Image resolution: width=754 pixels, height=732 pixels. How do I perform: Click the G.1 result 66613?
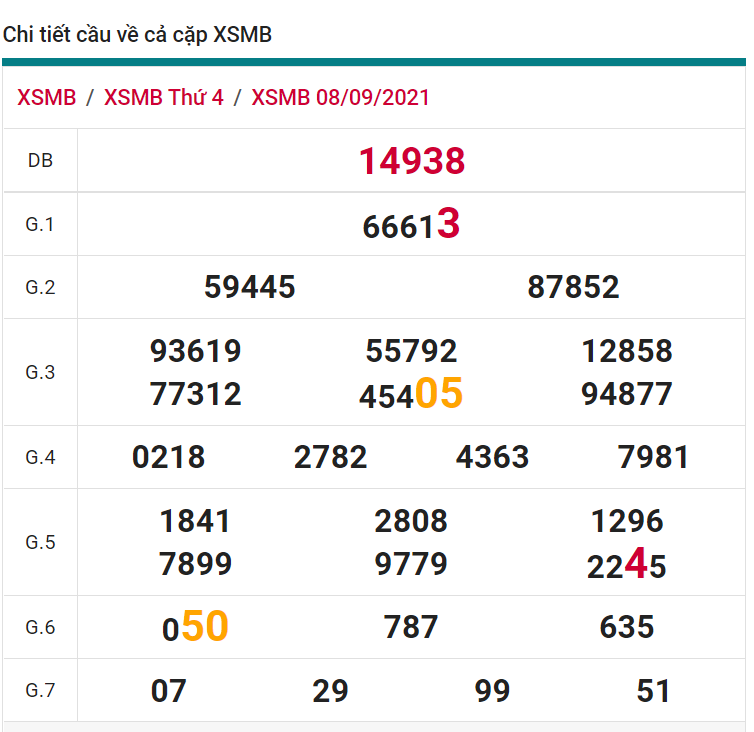pos(411,225)
